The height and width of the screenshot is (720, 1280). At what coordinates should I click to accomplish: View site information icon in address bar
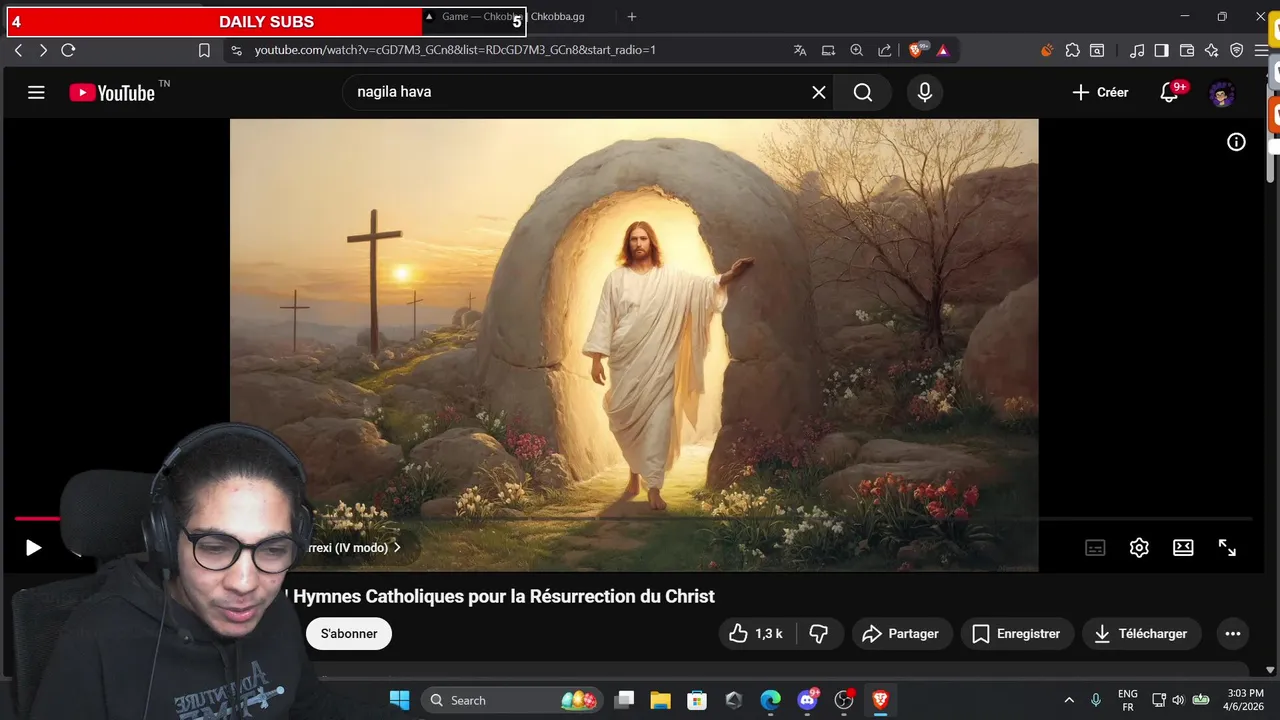click(236, 50)
